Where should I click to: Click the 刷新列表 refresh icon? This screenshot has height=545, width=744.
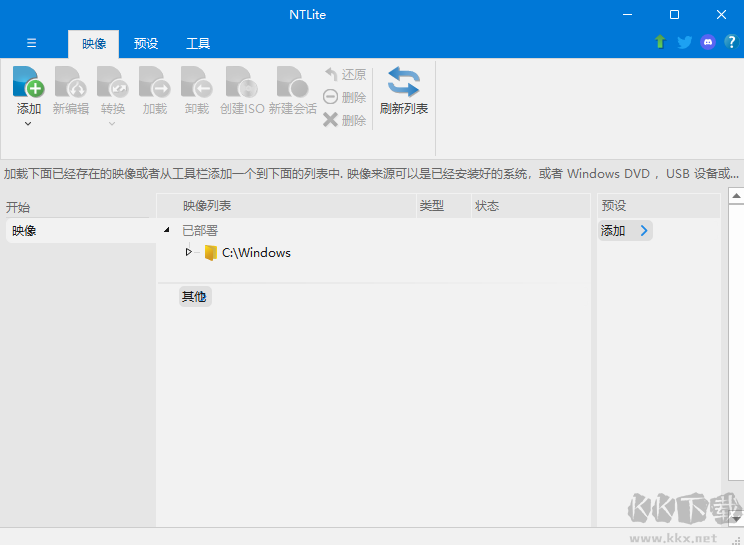tap(403, 82)
